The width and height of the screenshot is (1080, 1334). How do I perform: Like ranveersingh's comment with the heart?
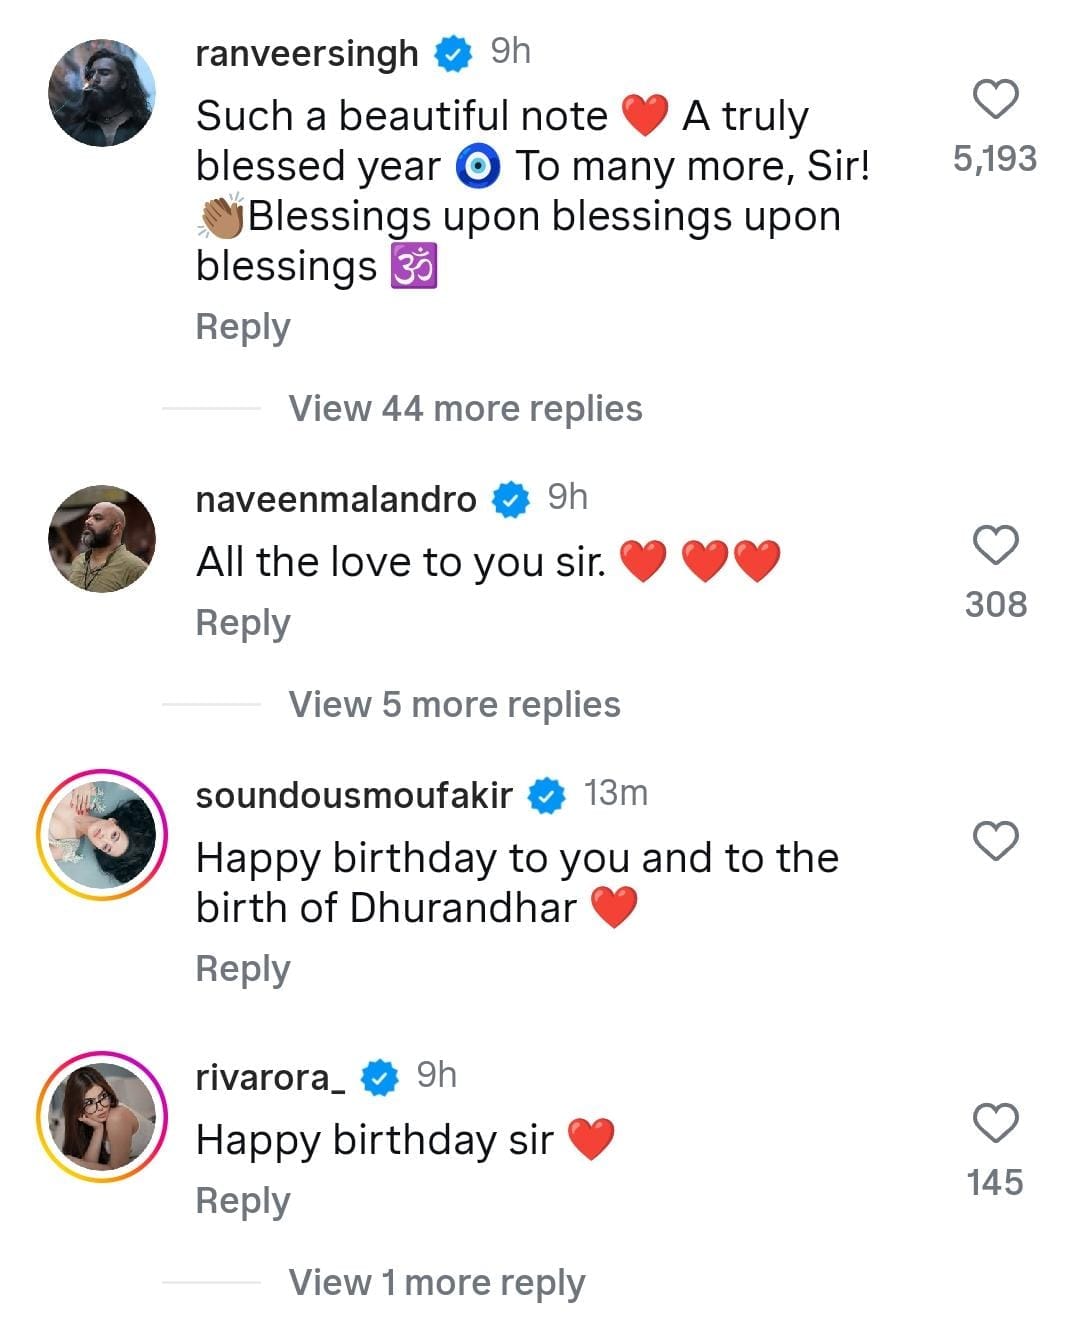point(995,99)
